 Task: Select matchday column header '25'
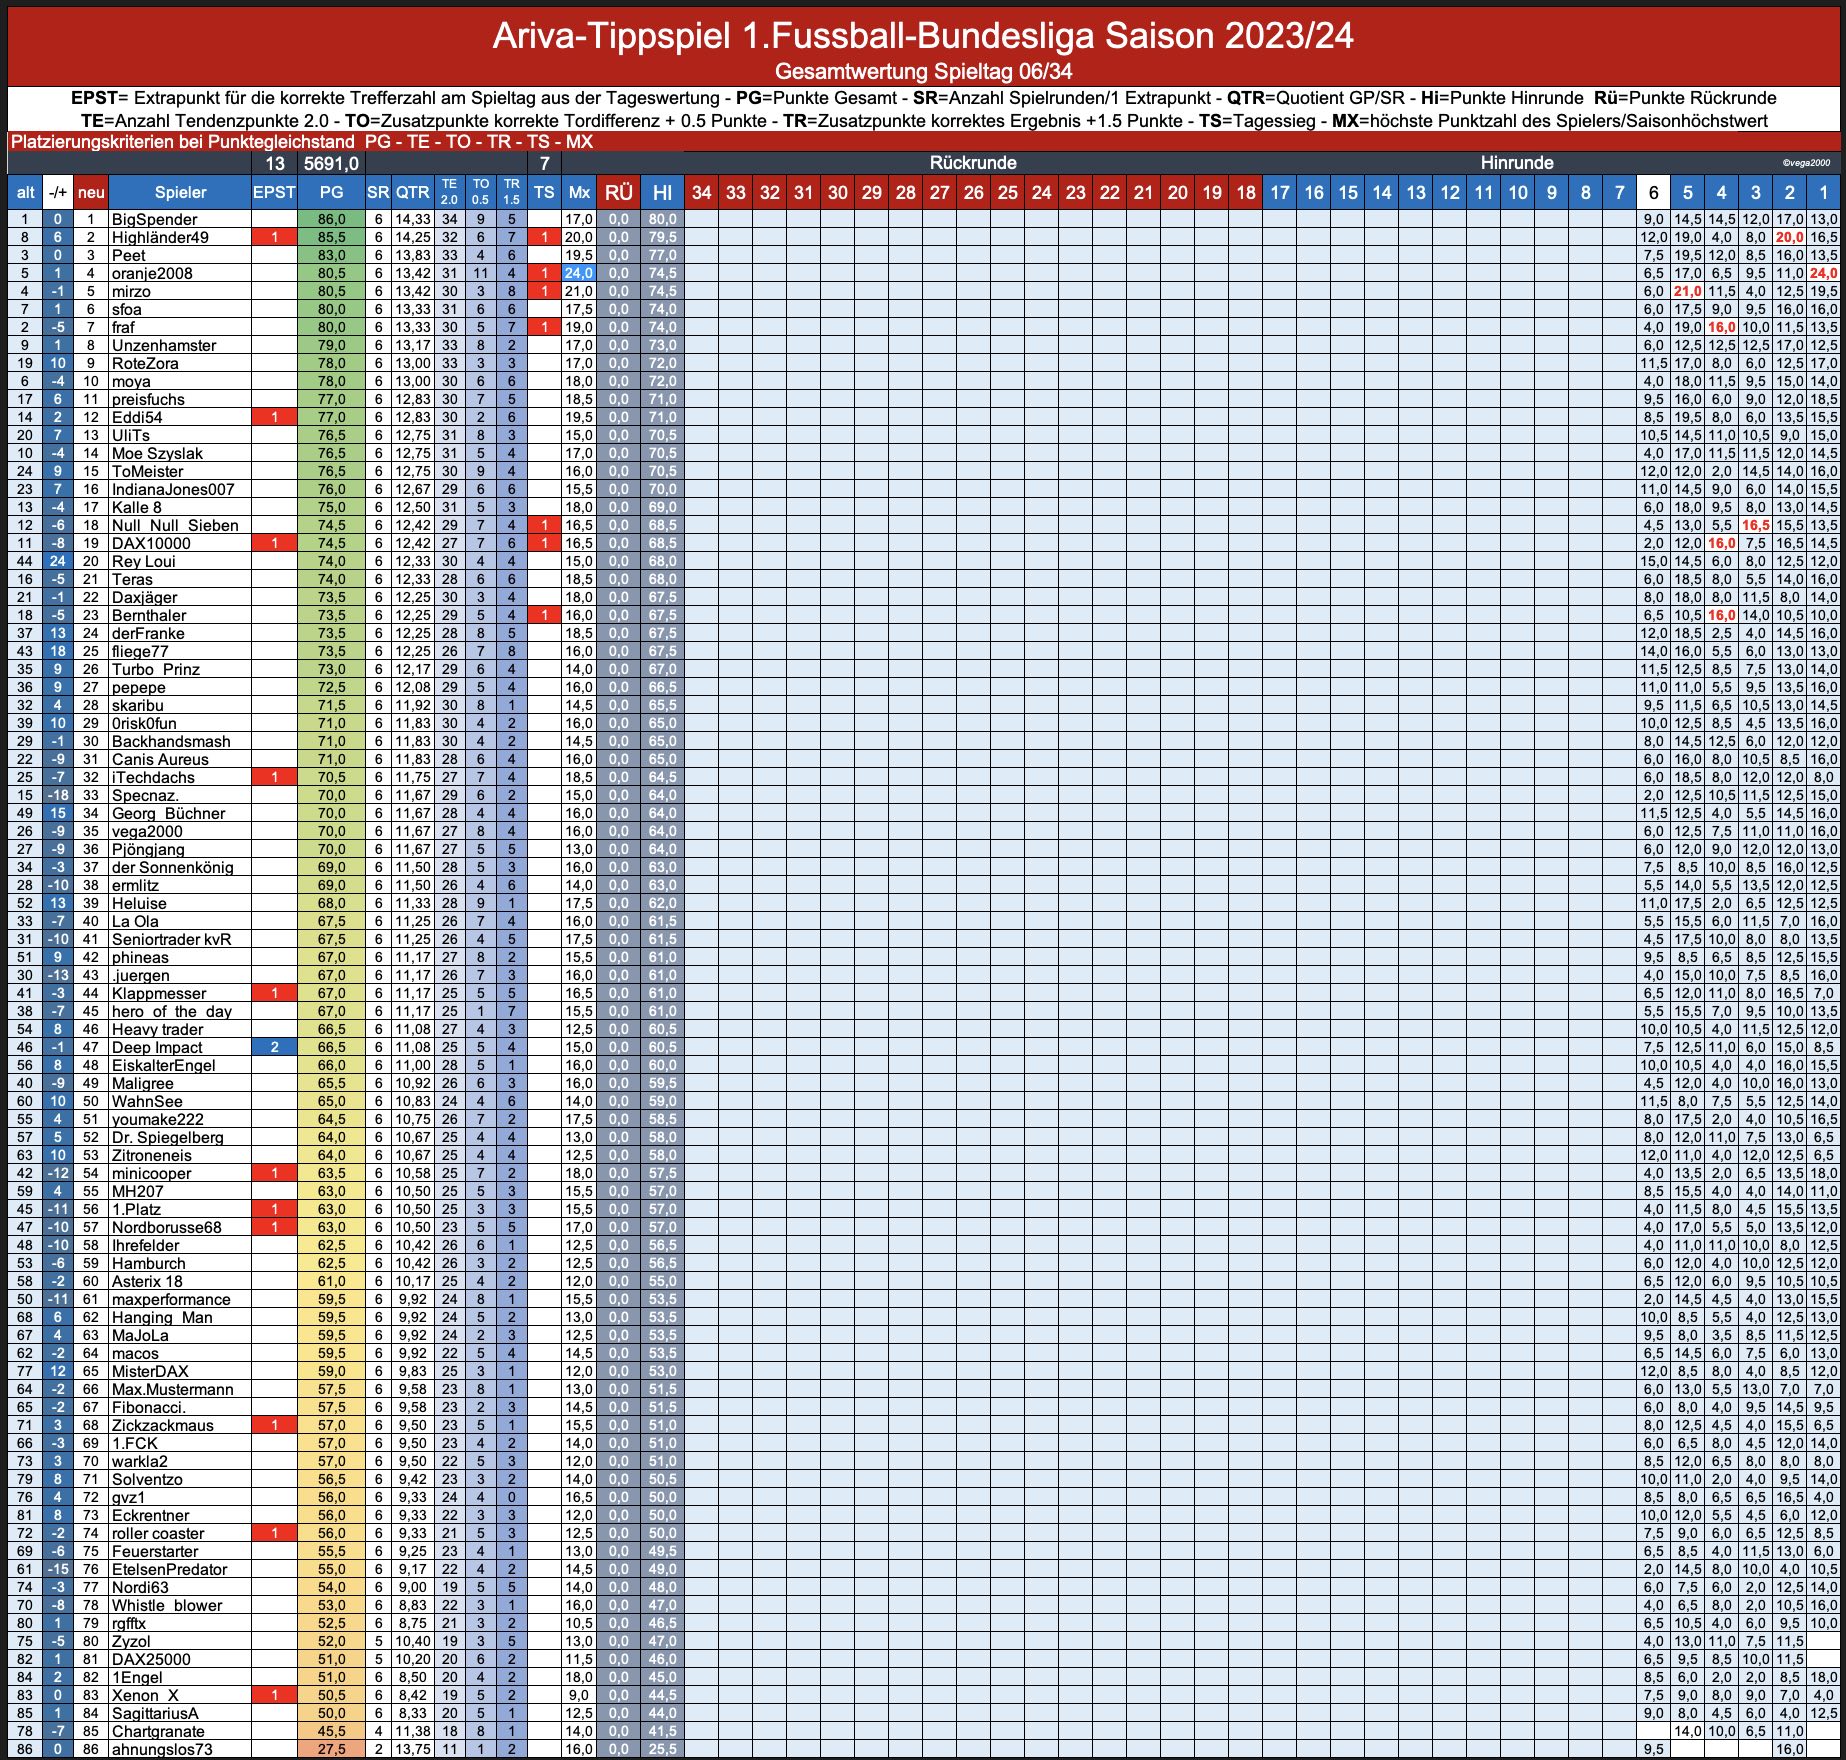pos(1008,193)
